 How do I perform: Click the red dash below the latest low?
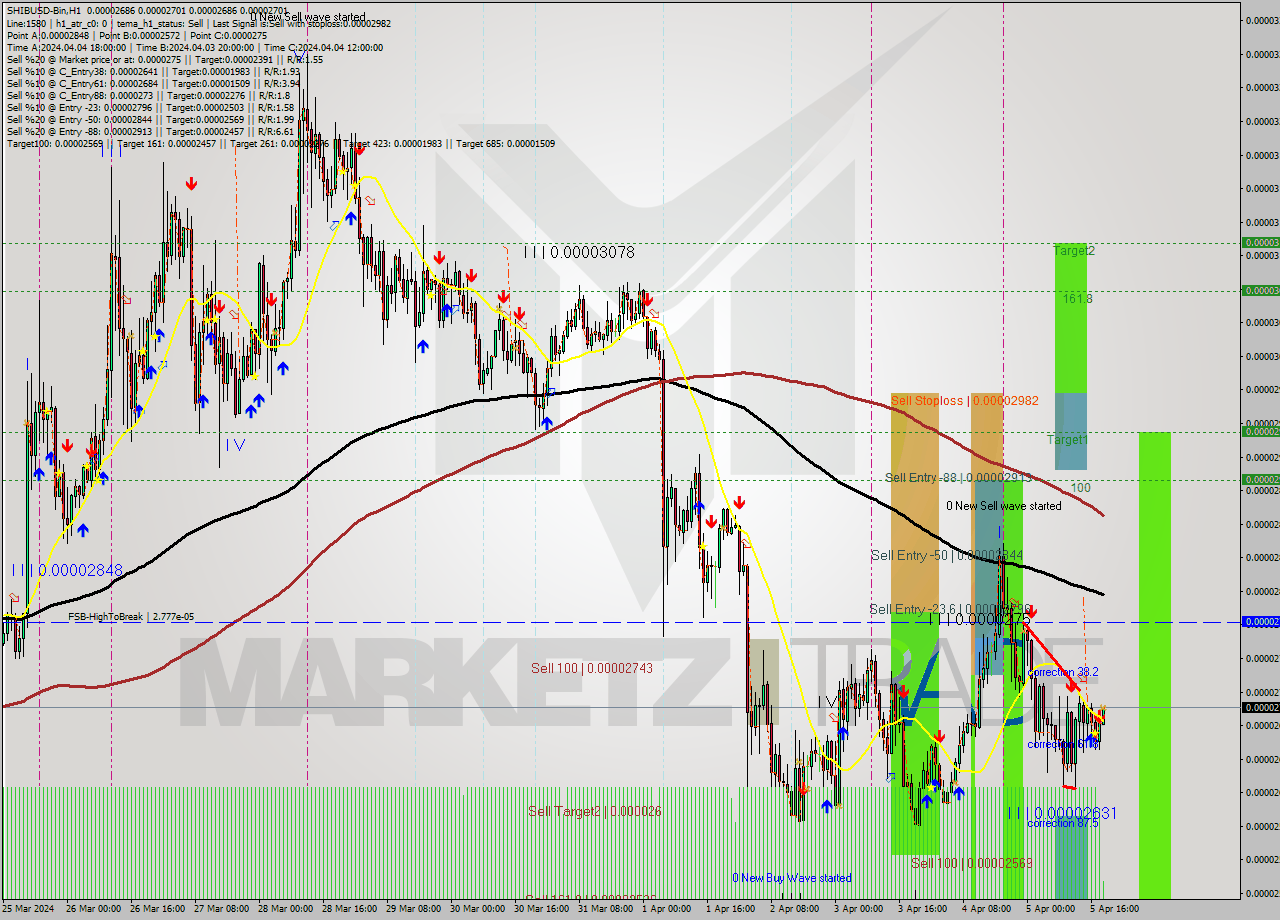1069,788
